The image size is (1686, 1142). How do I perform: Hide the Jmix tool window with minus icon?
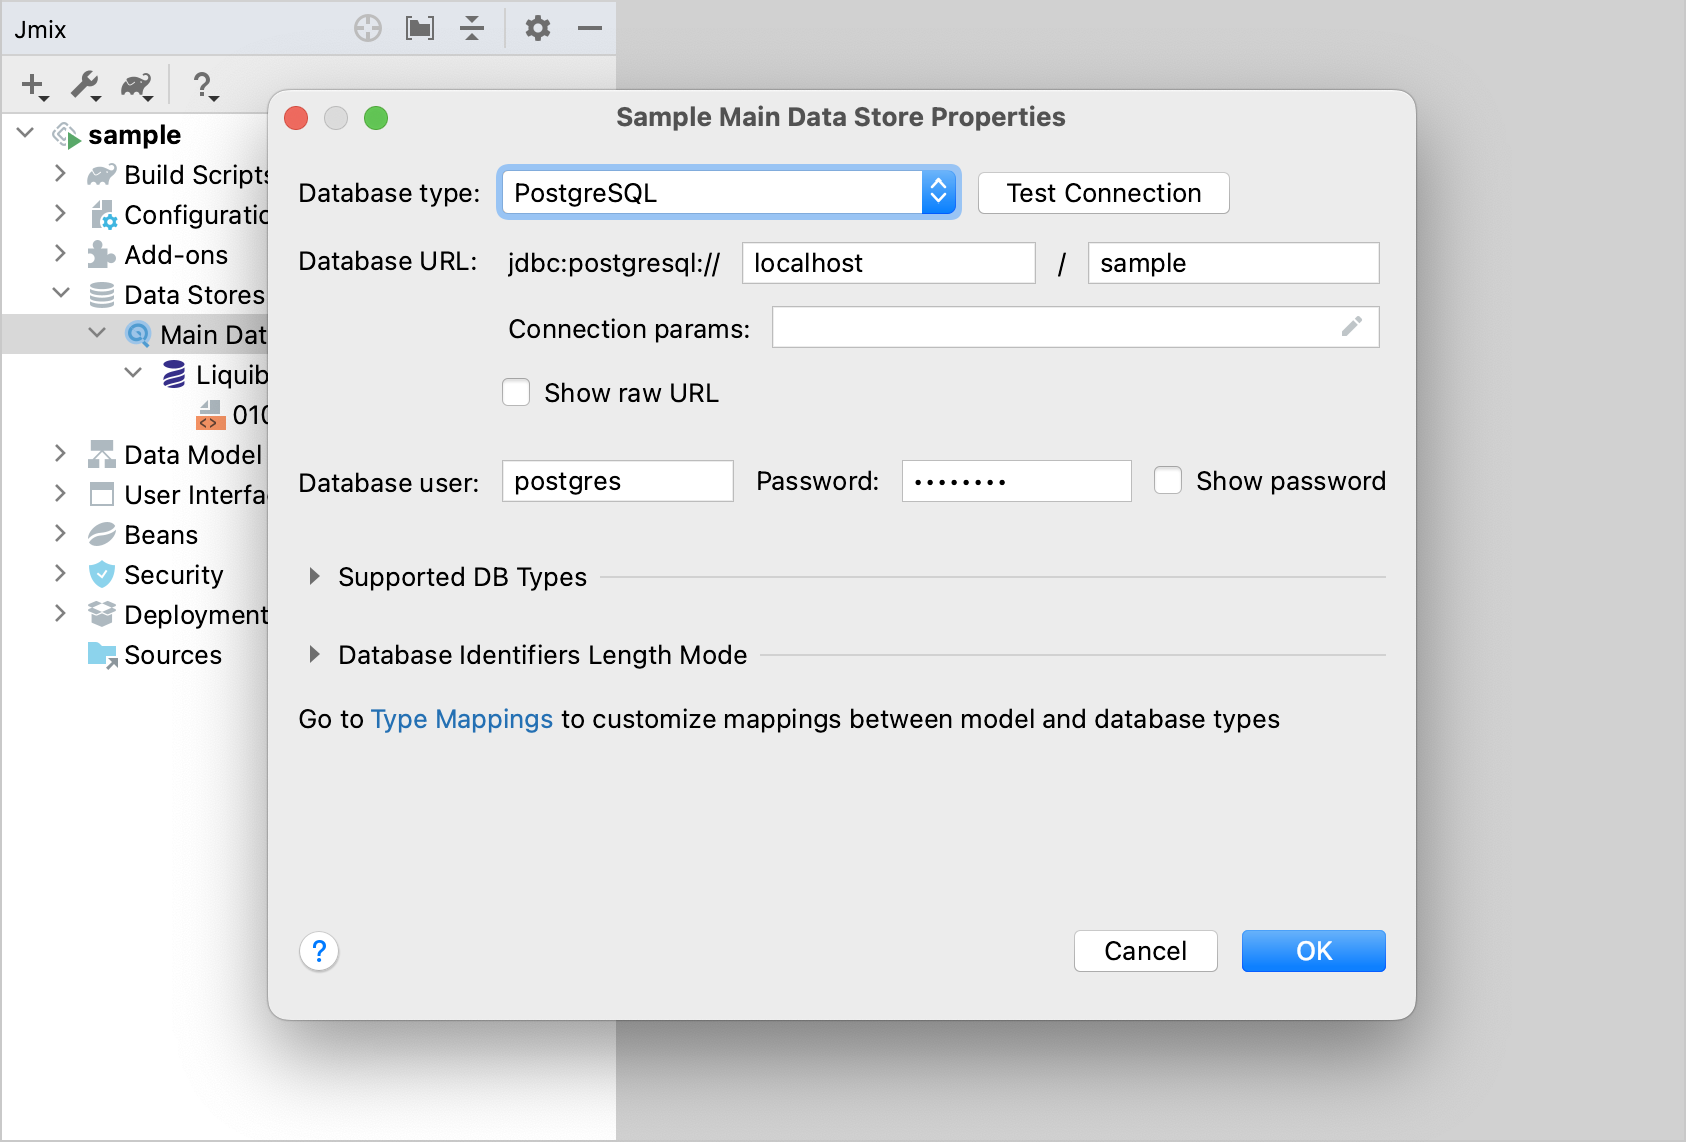(x=590, y=28)
